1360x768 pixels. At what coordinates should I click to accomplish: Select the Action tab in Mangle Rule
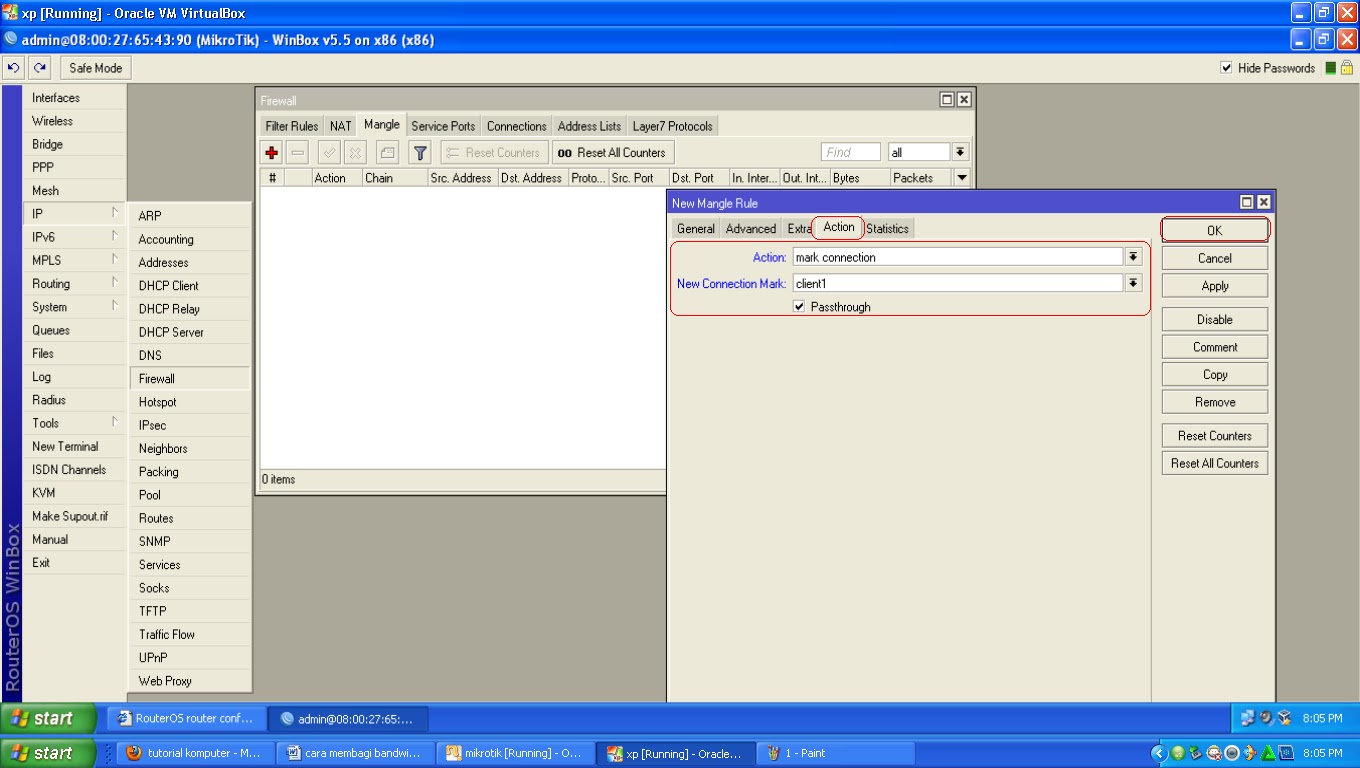[838, 227]
